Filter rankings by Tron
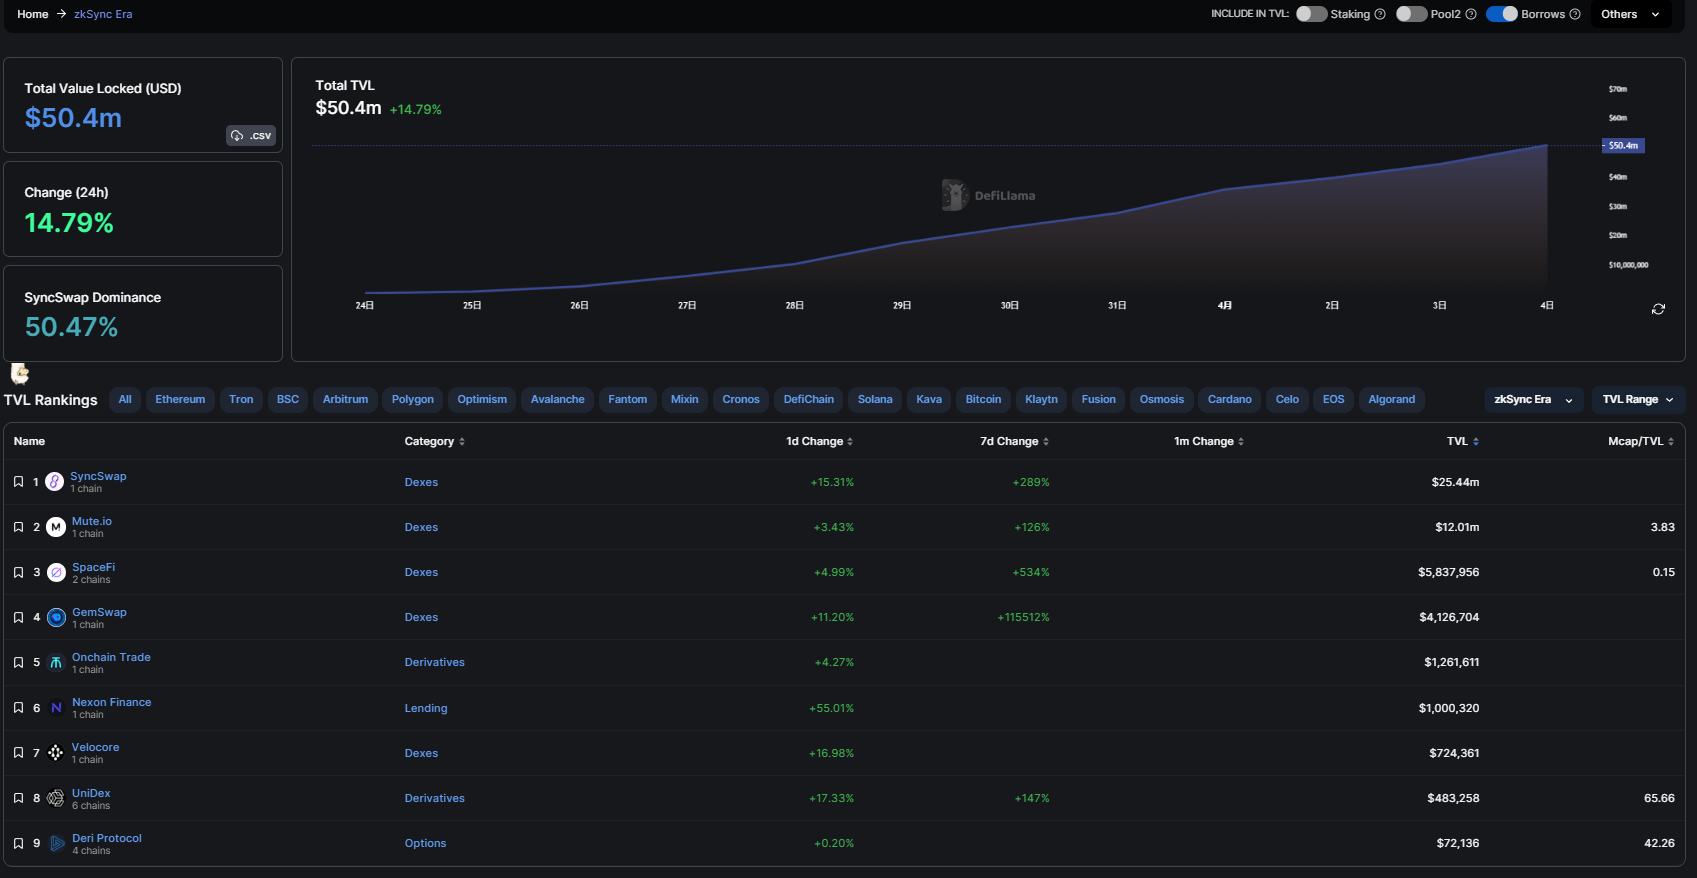1697x878 pixels. pos(241,400)
